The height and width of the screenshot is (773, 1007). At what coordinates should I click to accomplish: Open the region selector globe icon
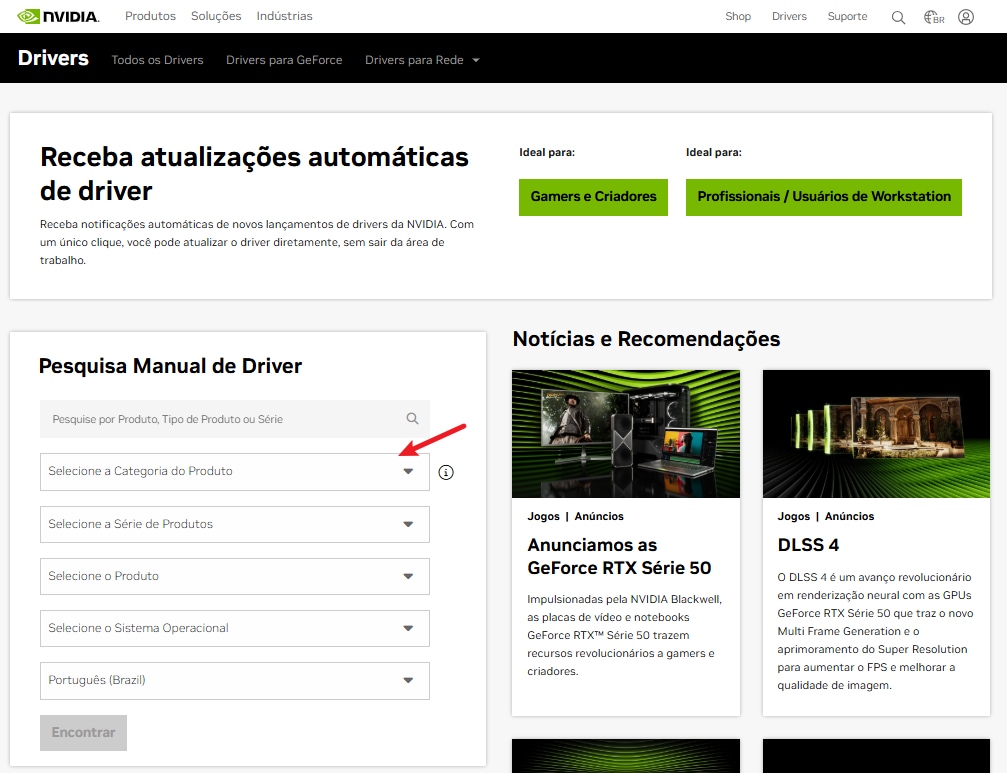pos(933,17)
